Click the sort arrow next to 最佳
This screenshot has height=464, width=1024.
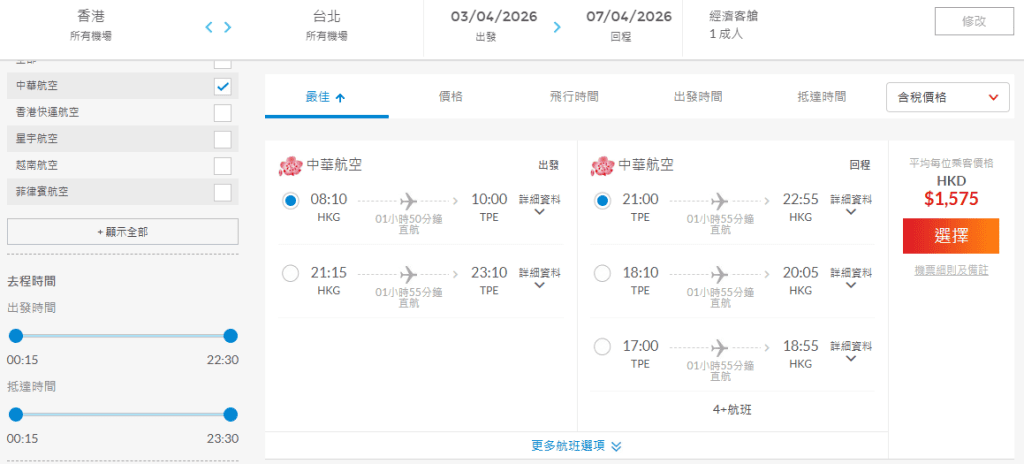340,98
